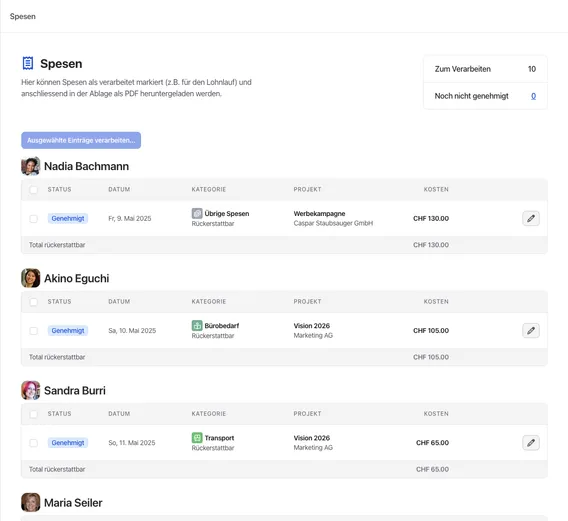
Task: Edit Nadia Bachmann's expense with pencil icon
Action: click(x=531, y=218)
